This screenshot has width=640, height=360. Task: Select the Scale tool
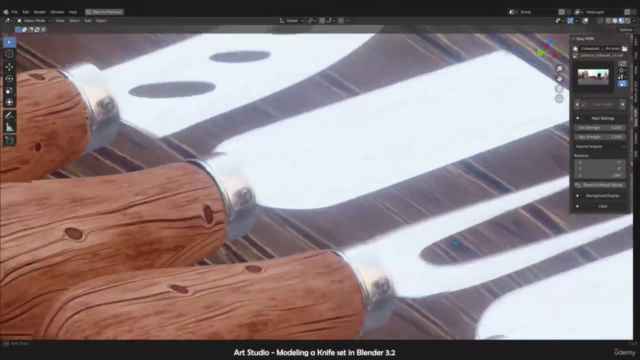pyautogui.click(x=9, y=90)
